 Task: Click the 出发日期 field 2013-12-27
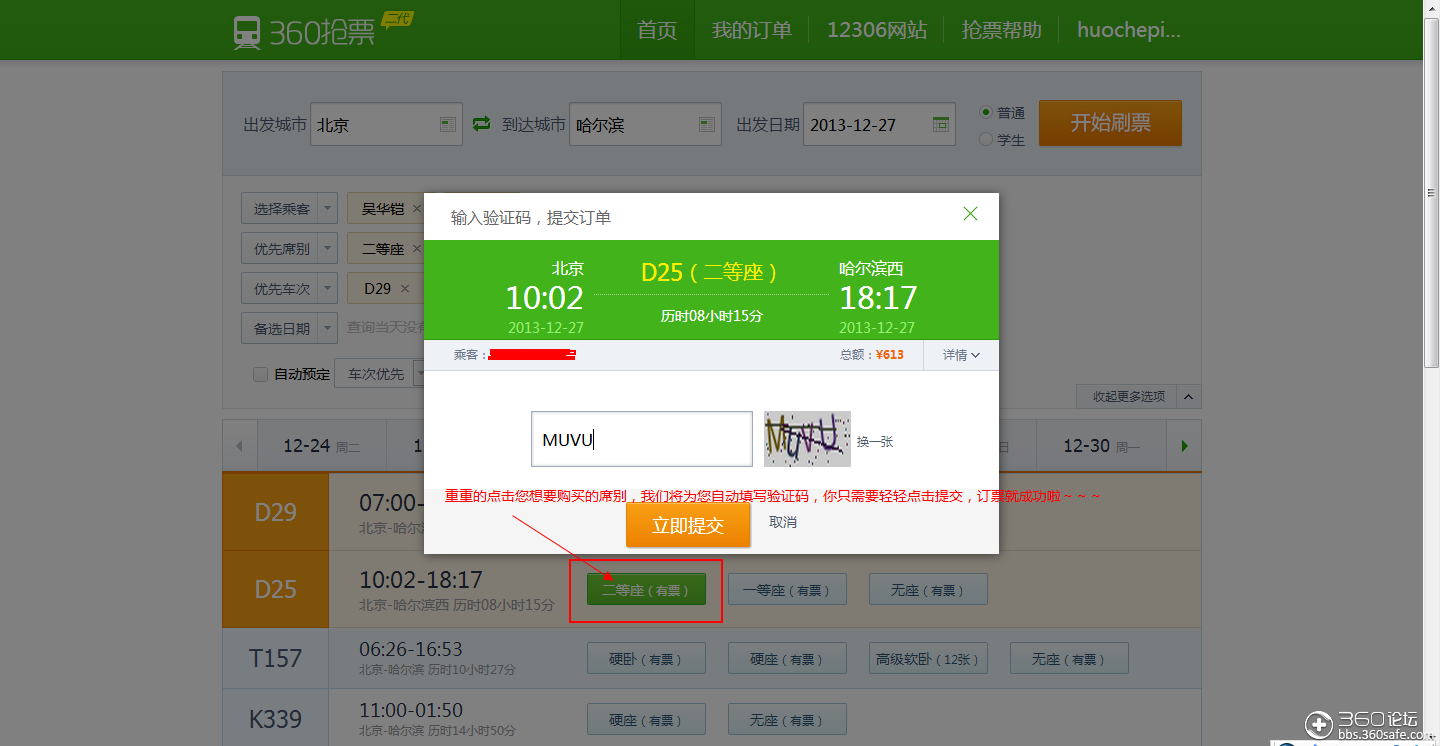(x=879, y=125)
